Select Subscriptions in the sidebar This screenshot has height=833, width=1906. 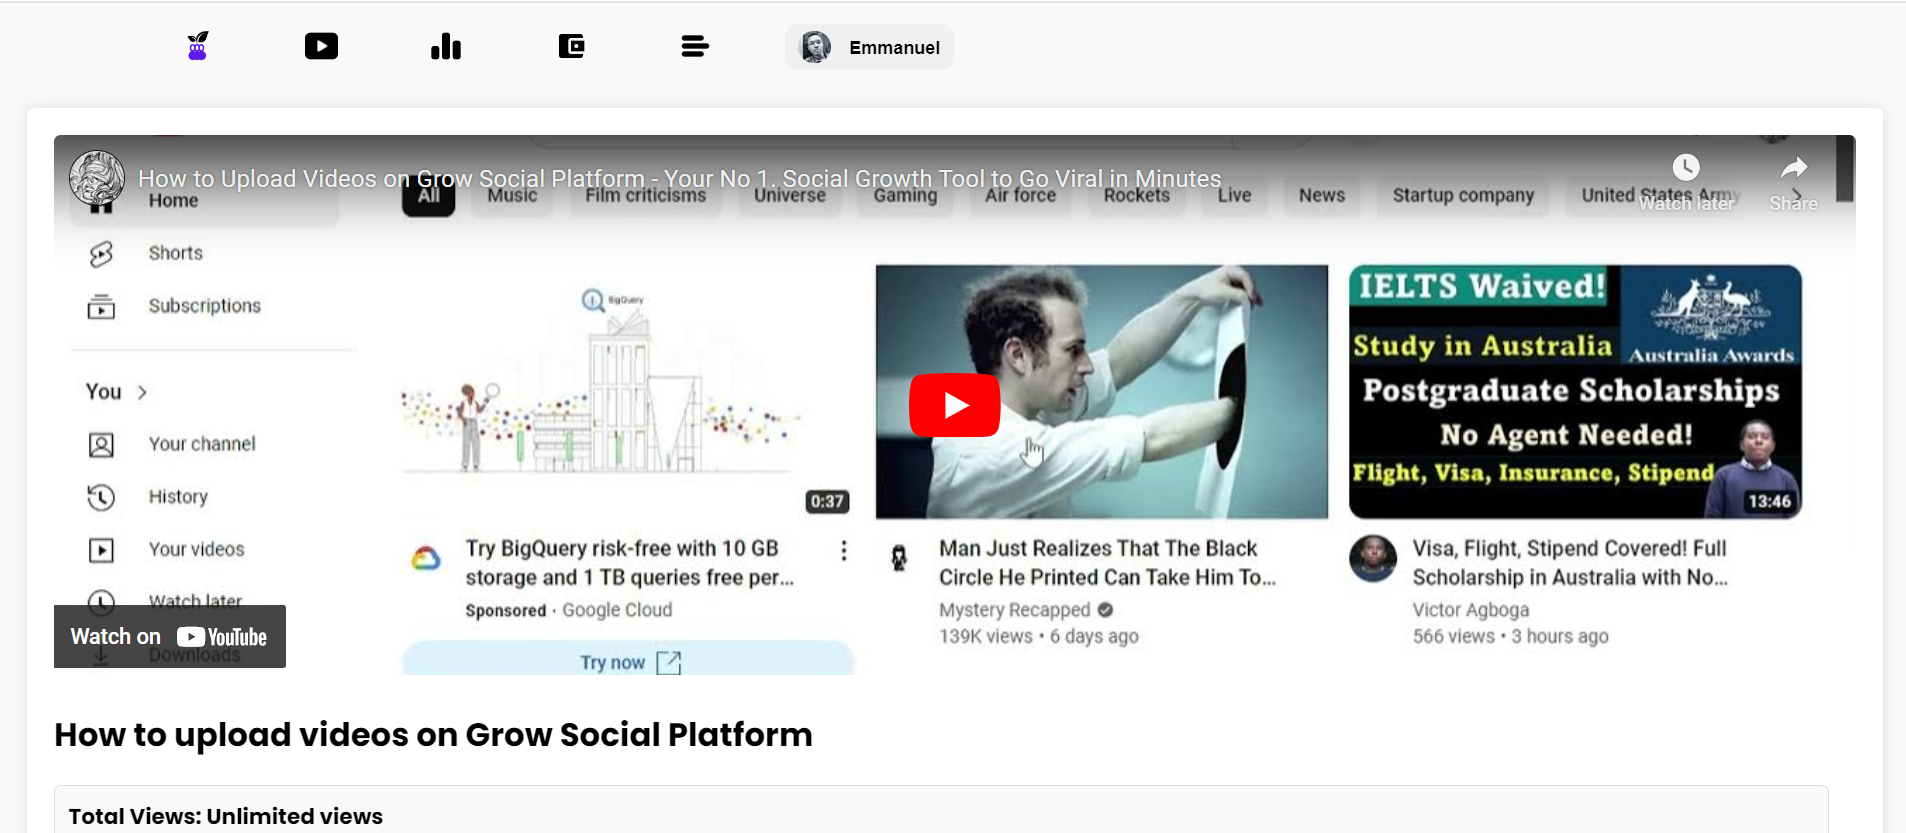[205, 306]
